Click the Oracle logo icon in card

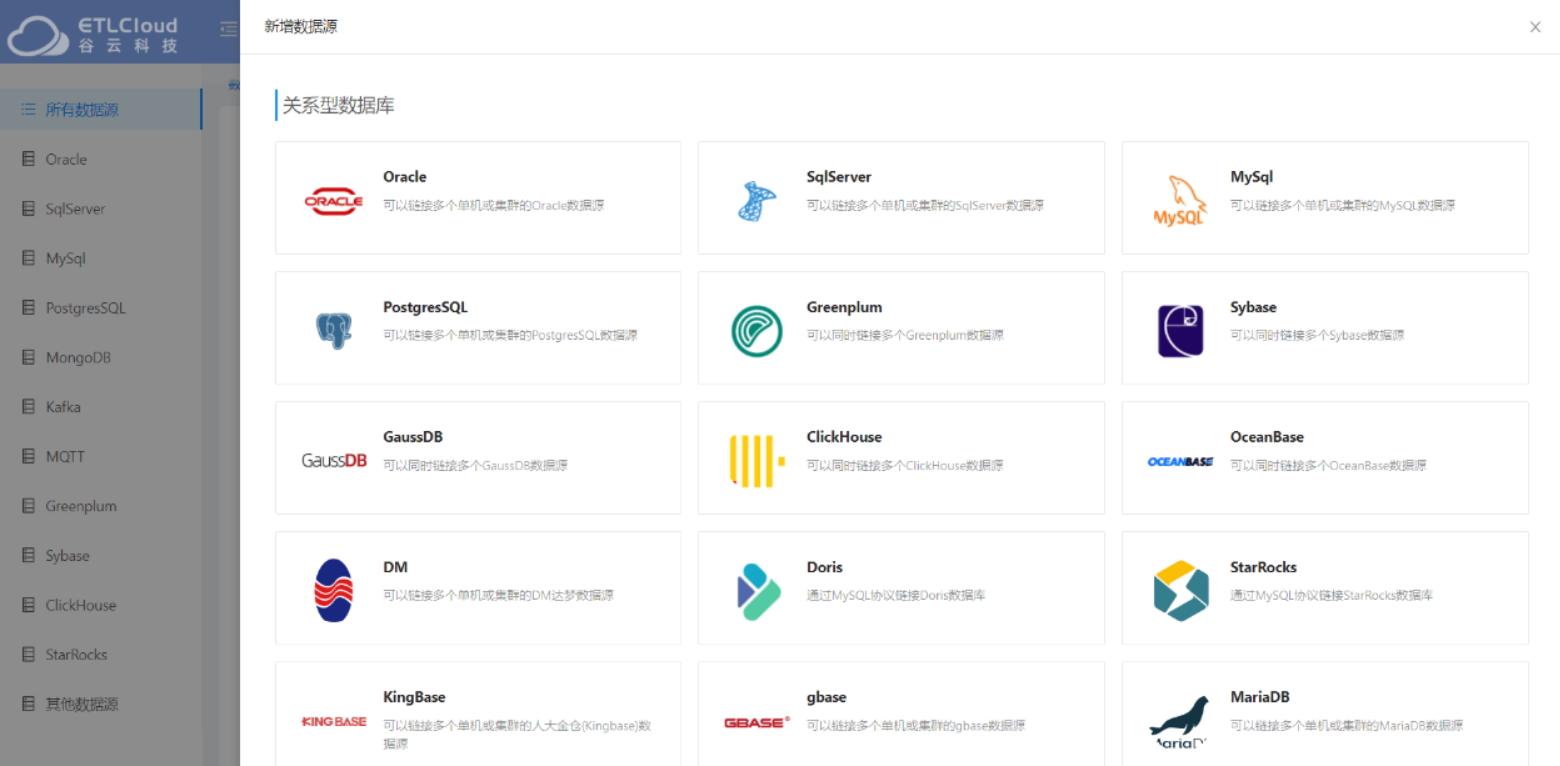click(334, 201)
